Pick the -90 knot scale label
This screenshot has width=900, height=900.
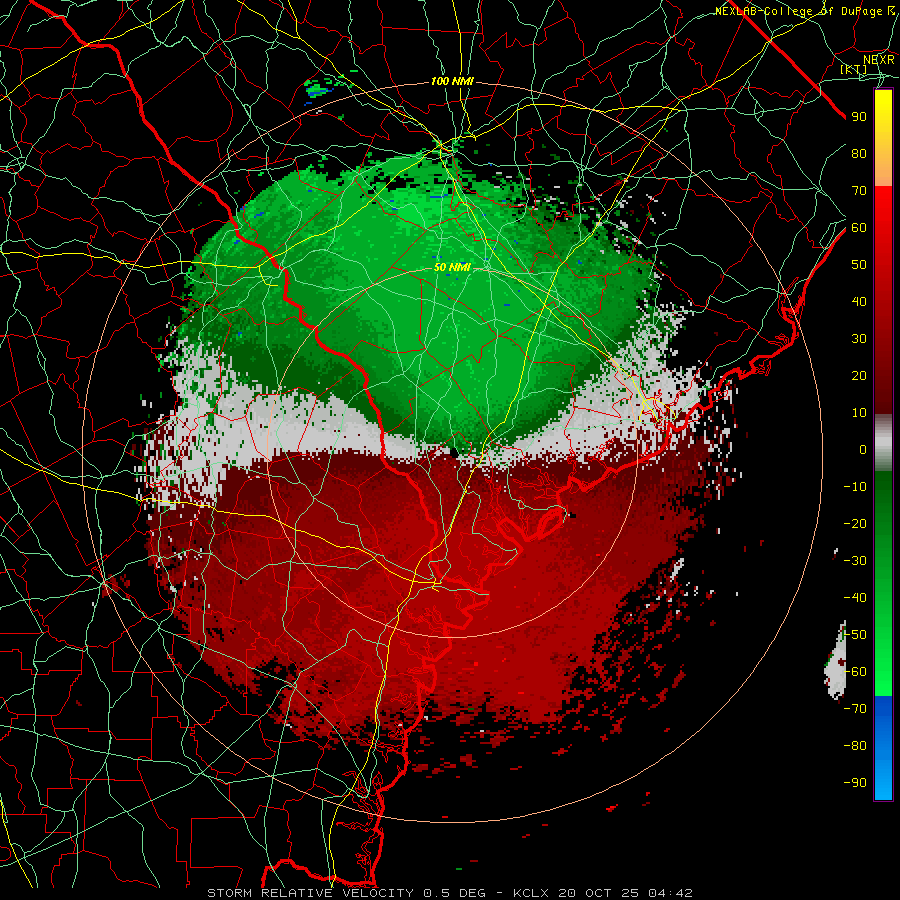pos(855,783)
